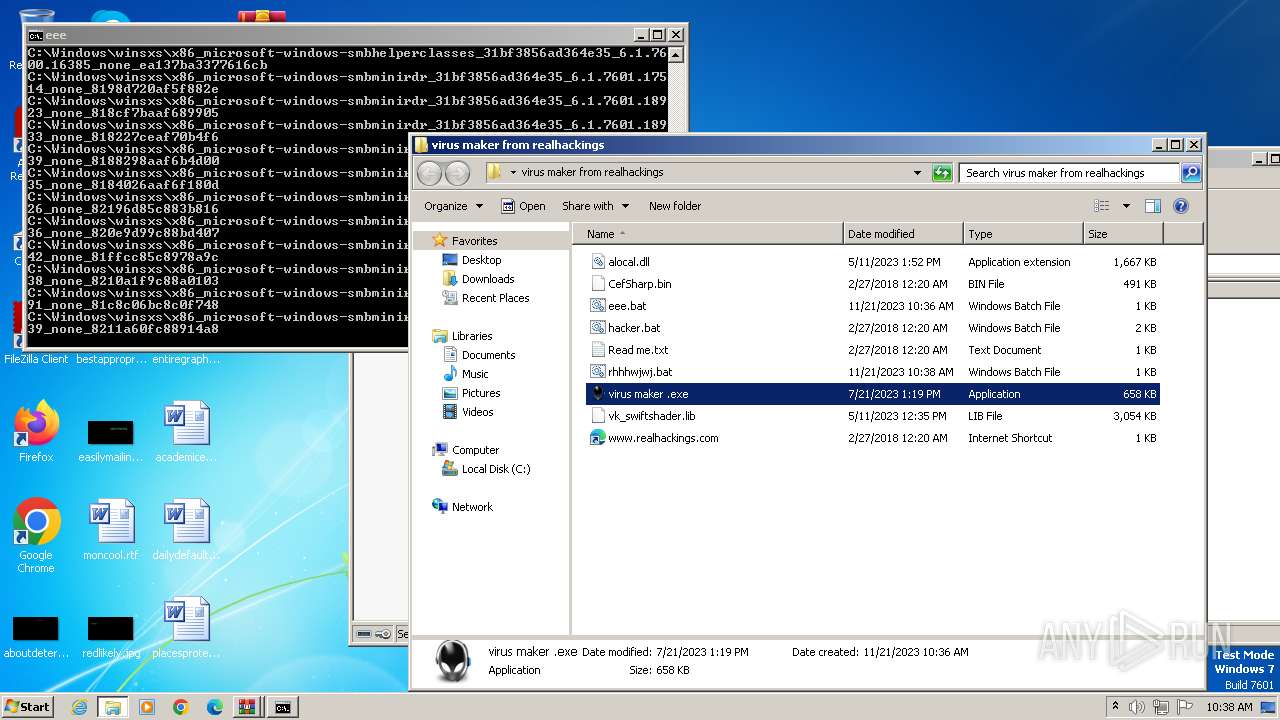
Task: Create a New folder from toolbar
Action: click(x=675, y=206)
